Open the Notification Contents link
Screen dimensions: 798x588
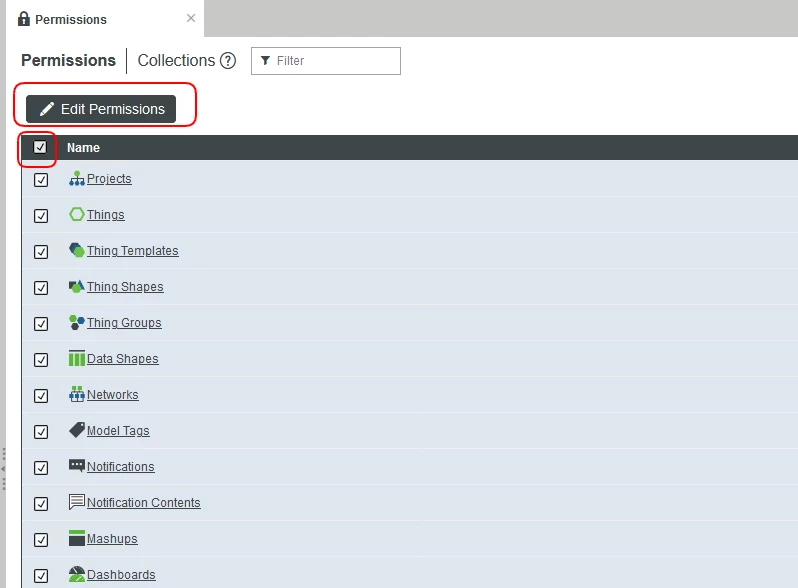[144, 502]
